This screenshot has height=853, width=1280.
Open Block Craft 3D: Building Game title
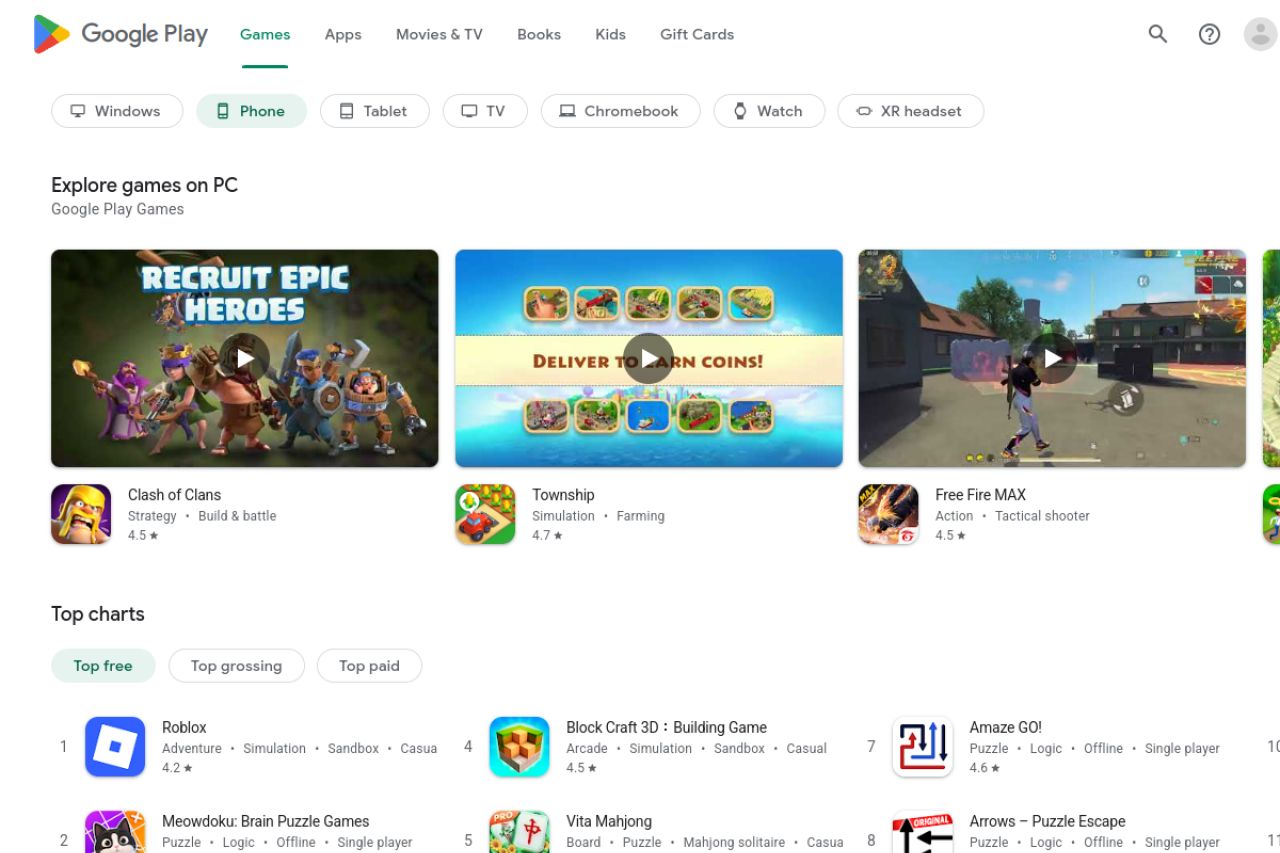click(666, 728)
